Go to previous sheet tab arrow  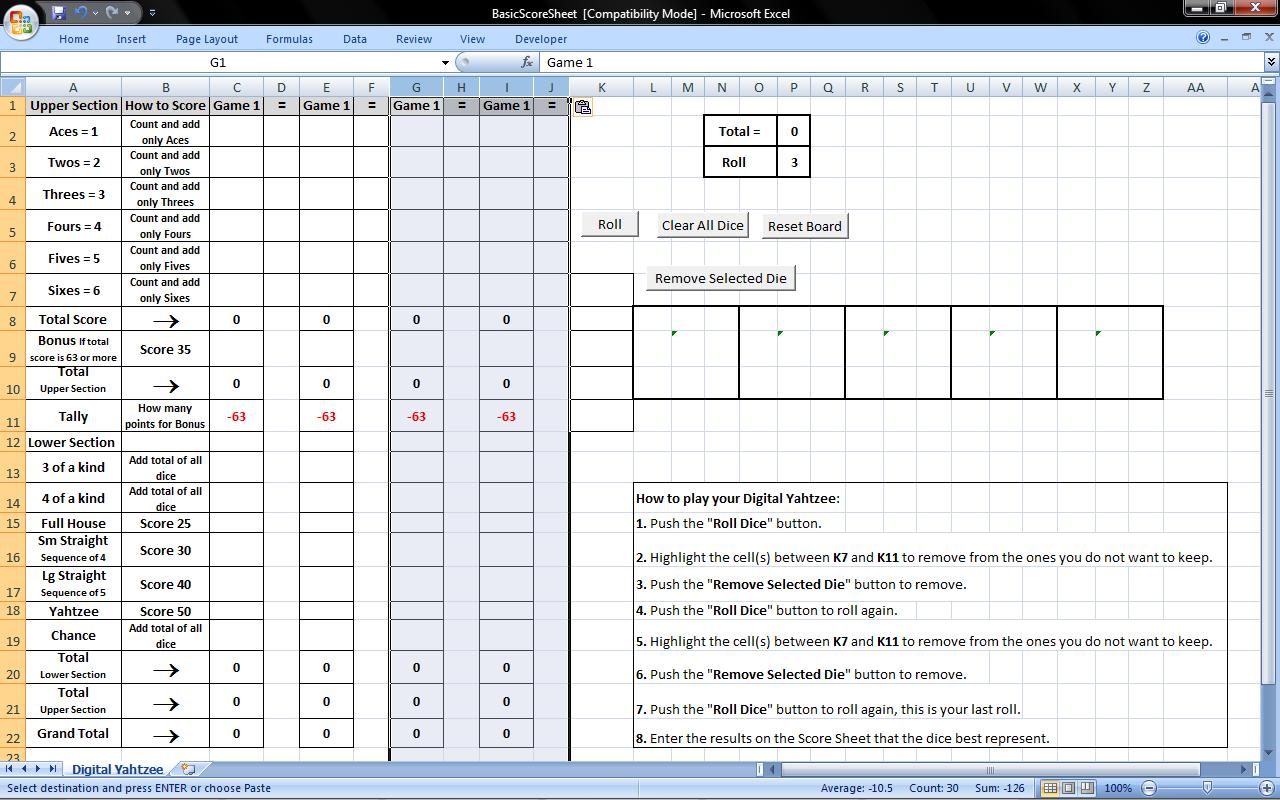click(x=25, y=769)
